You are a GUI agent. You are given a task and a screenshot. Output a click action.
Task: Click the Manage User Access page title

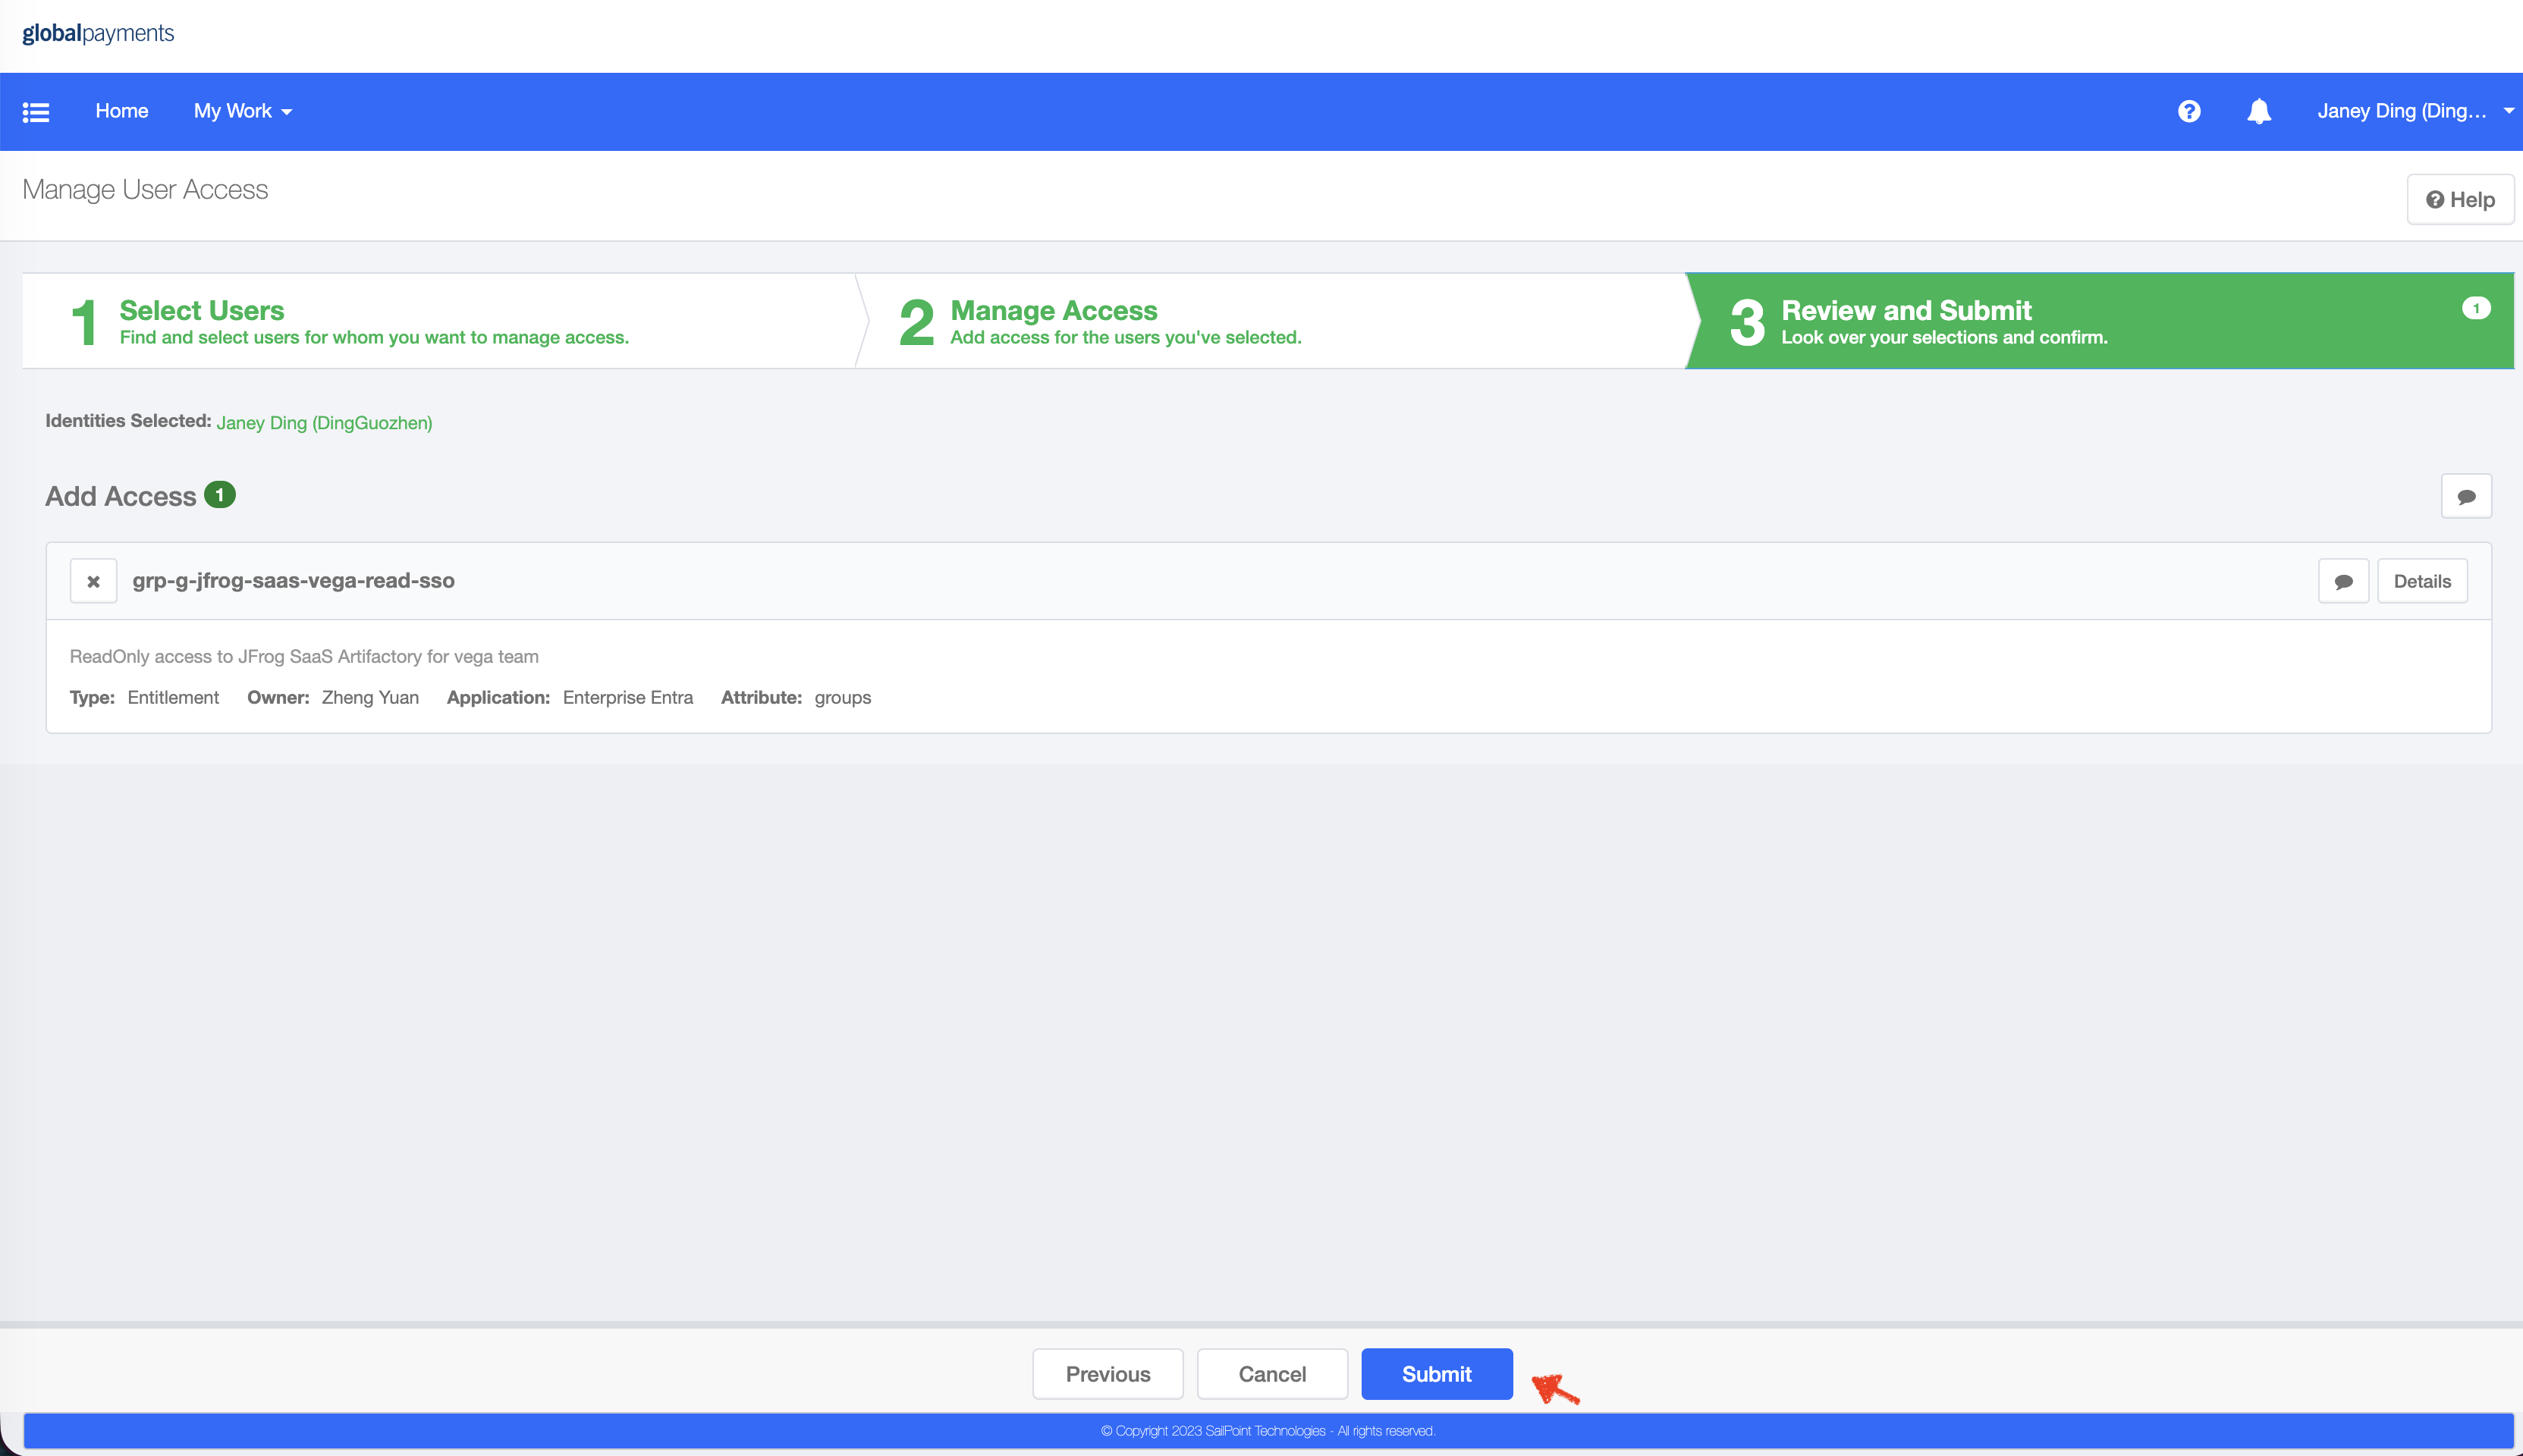[x=145, y=190]
